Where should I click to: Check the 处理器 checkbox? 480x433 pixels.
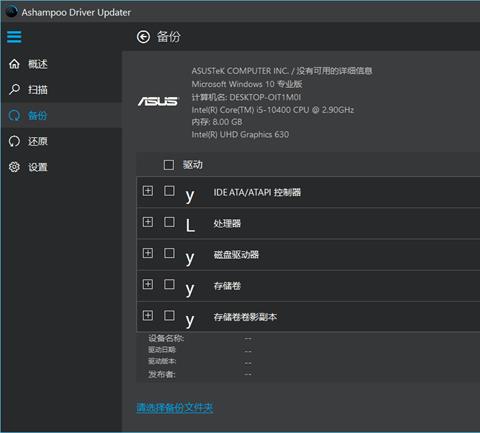click(x=169, y=222)
